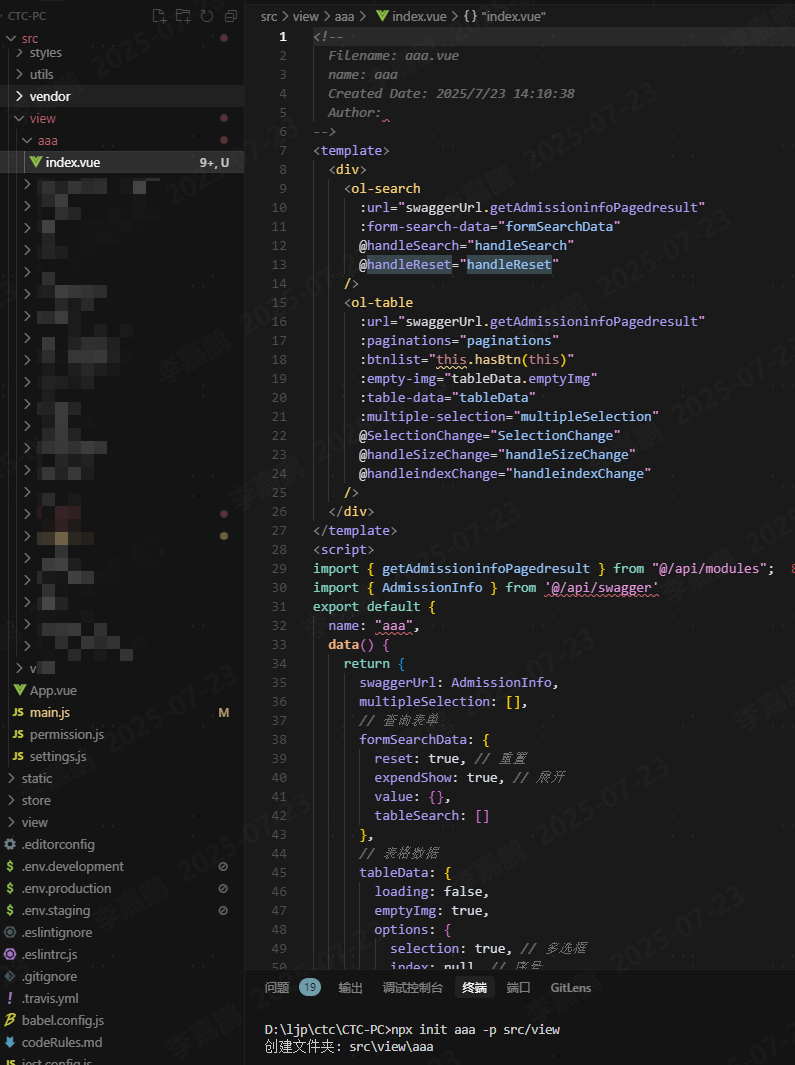Switch to the 问题 (Problems) panel tab

tap(277, 988)
